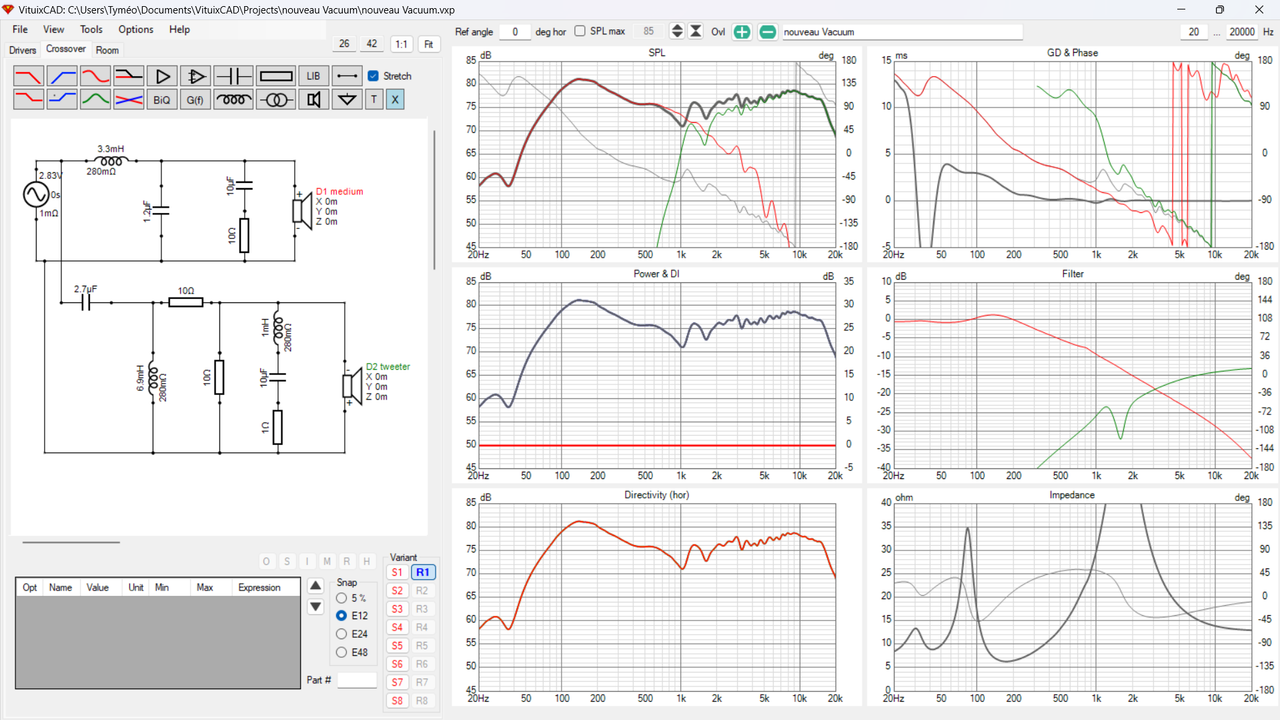Add the blue high-shelf filter block

click(62, 99)
